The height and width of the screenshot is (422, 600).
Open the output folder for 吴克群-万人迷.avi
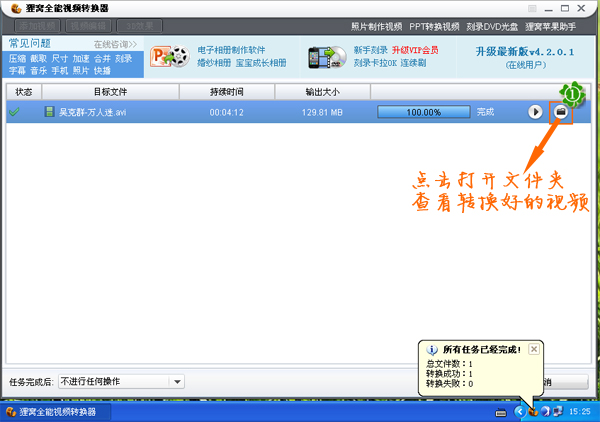[561, 112]
